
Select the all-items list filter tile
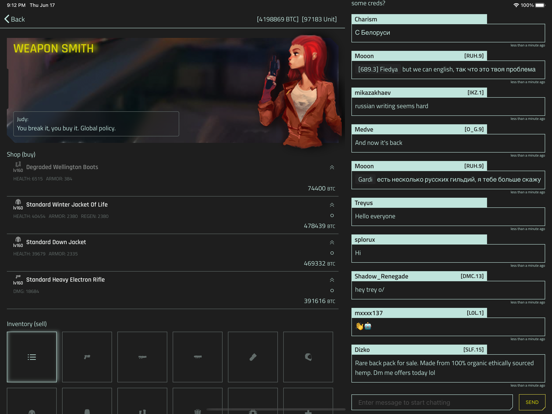tap(32, 357)
